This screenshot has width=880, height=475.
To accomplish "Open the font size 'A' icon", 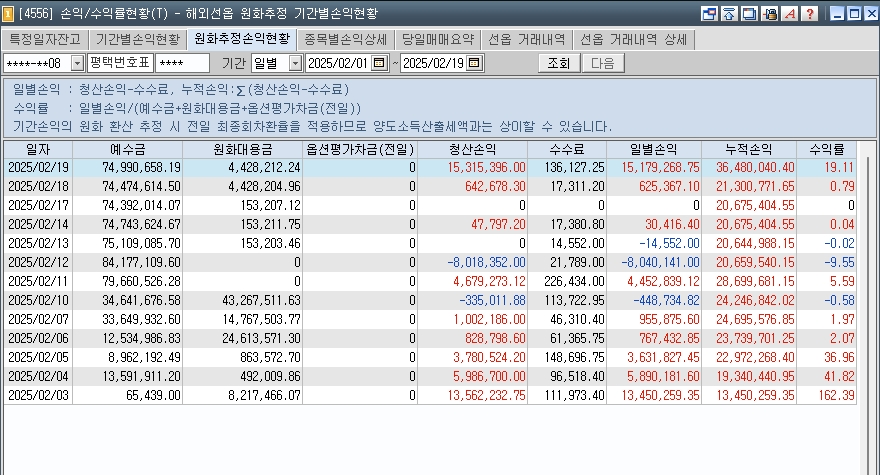I will pos(790,13).
